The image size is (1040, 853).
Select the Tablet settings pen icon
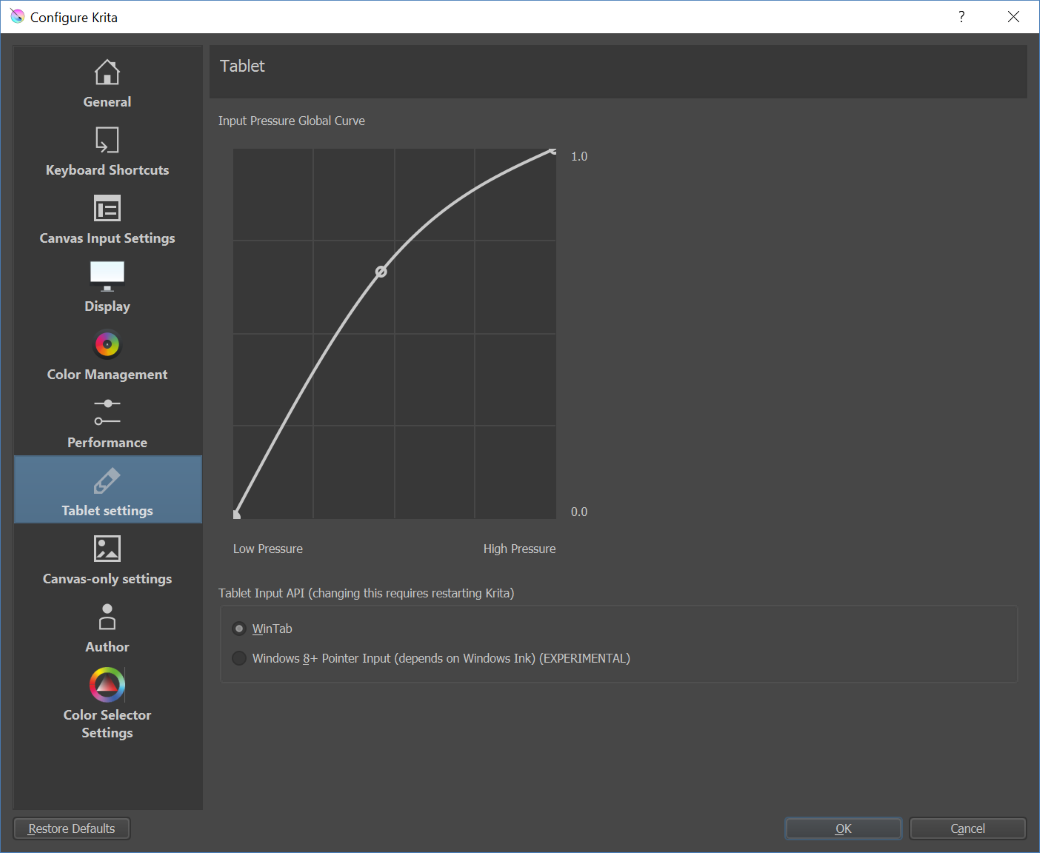point(107,481)
